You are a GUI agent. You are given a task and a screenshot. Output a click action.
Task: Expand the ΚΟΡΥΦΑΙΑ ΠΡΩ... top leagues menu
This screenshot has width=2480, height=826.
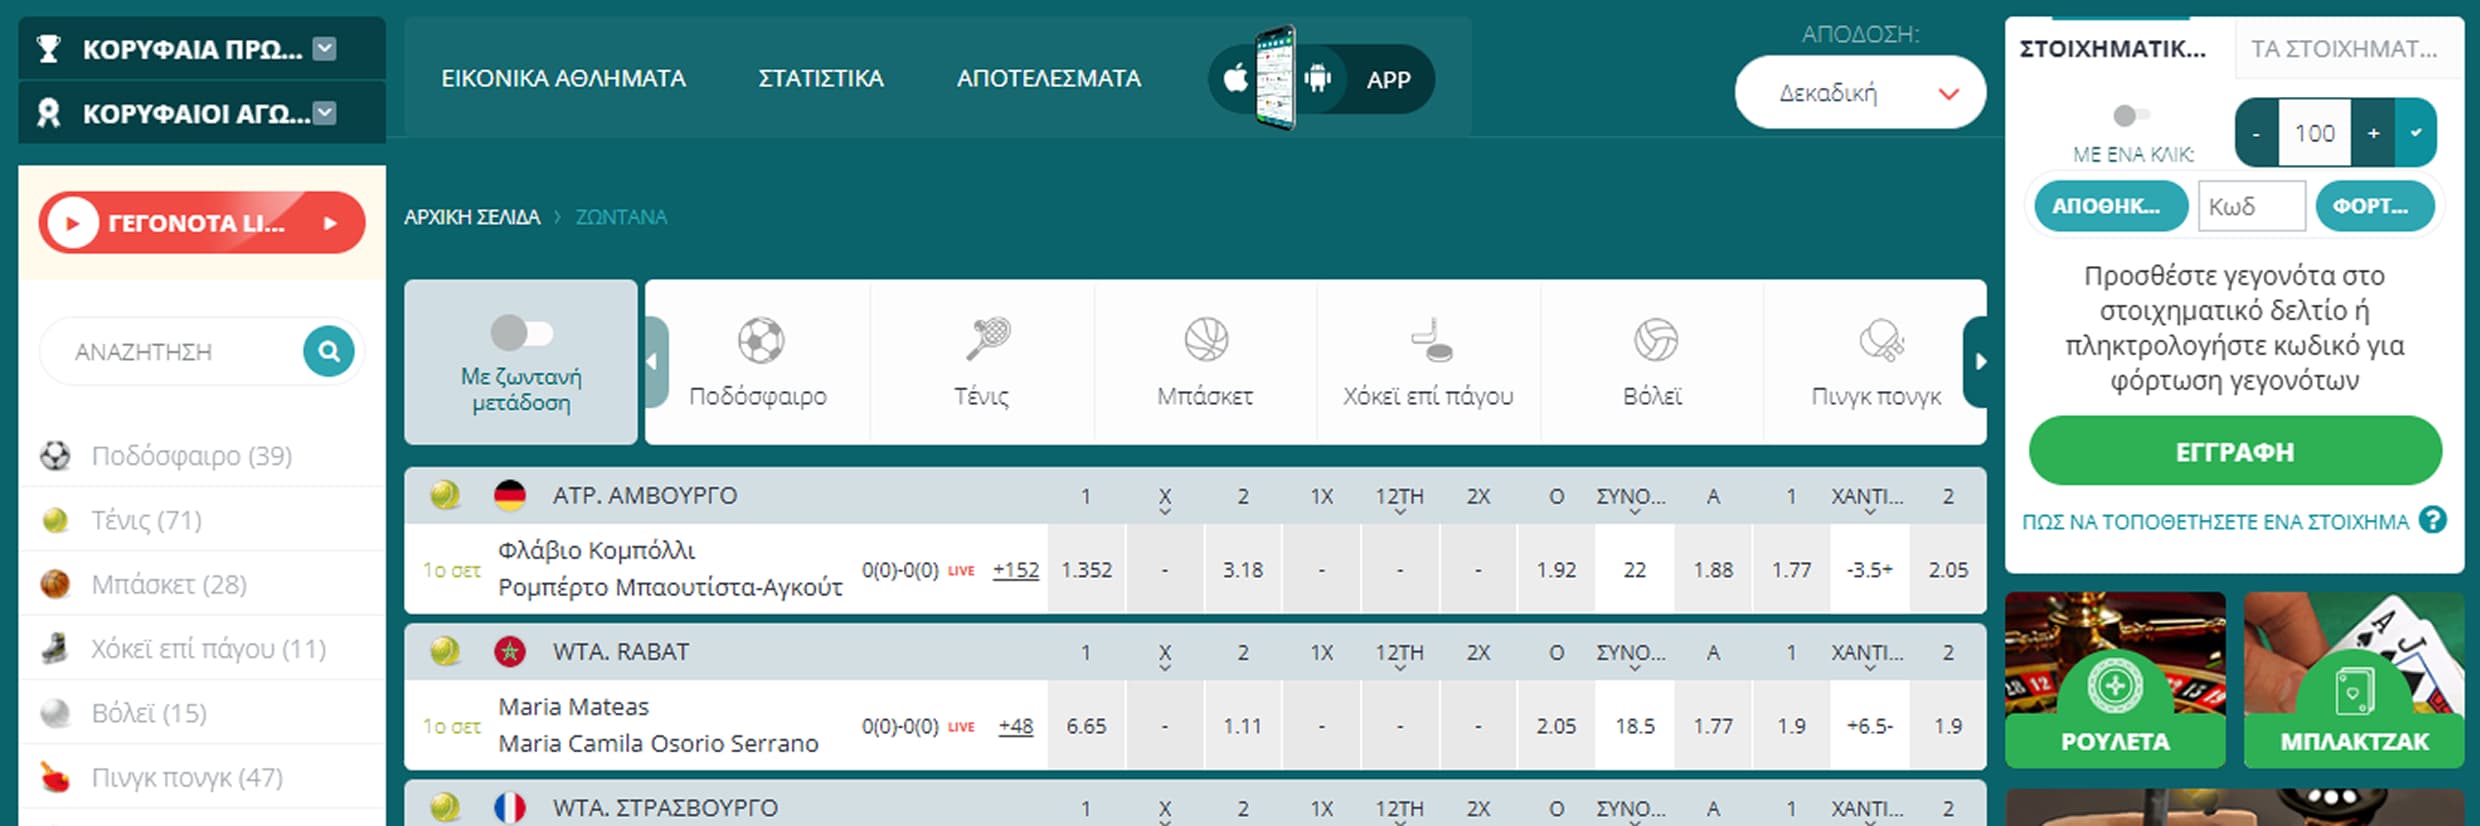[325, 49]
